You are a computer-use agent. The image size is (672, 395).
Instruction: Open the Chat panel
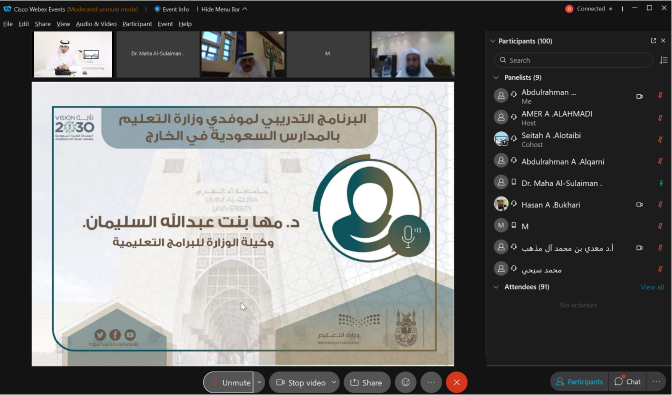click(627, 382)
